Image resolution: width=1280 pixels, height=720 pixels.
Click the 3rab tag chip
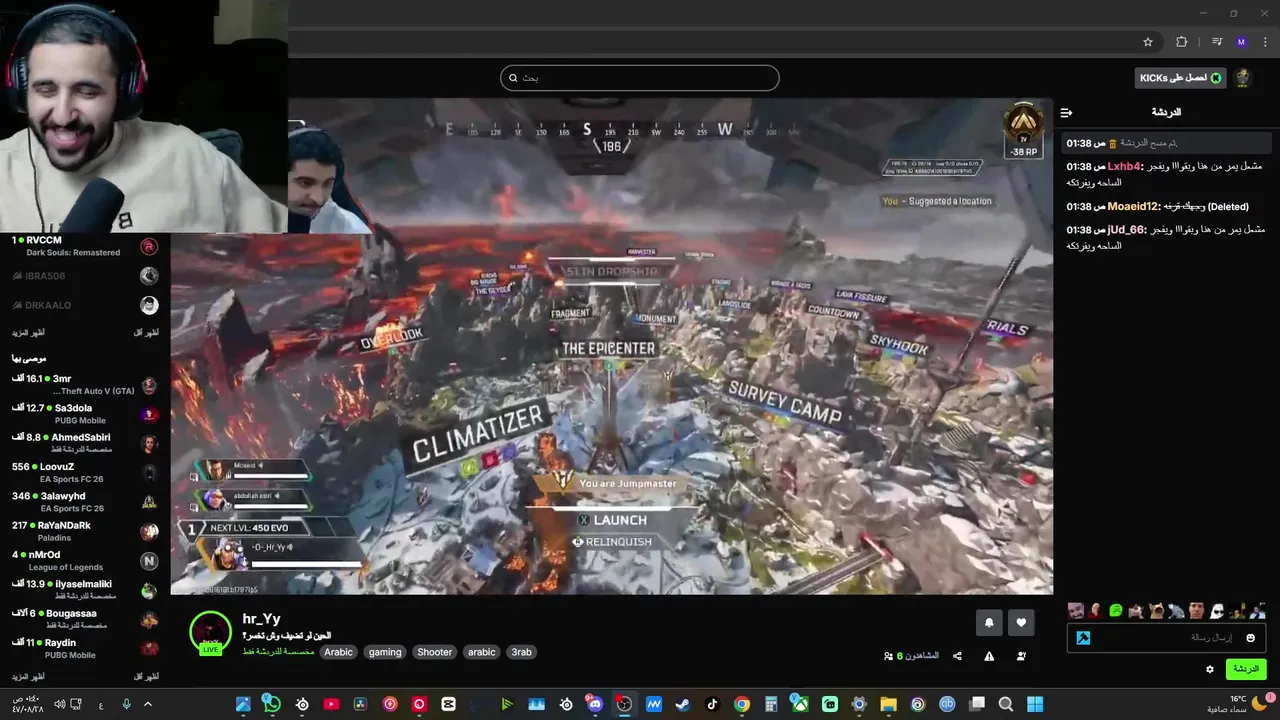tap(522, 652)
